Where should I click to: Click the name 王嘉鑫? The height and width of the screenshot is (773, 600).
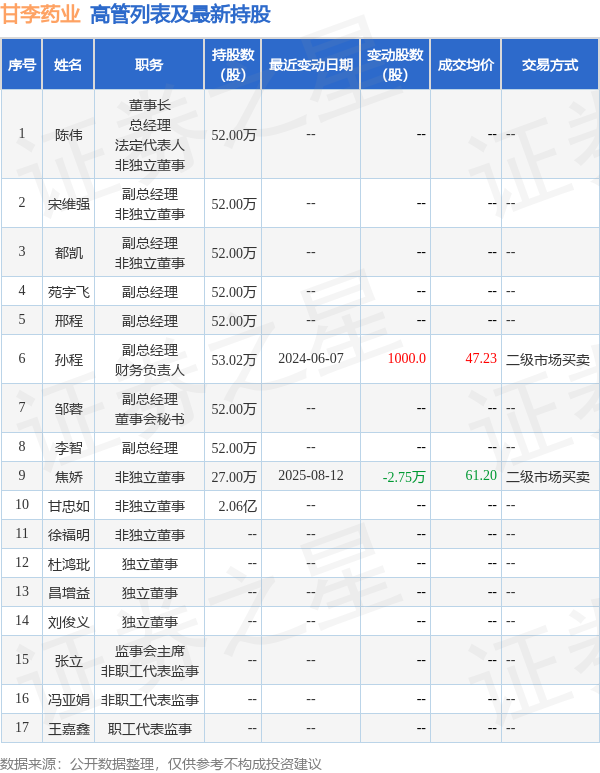click(x=69, y=729)
